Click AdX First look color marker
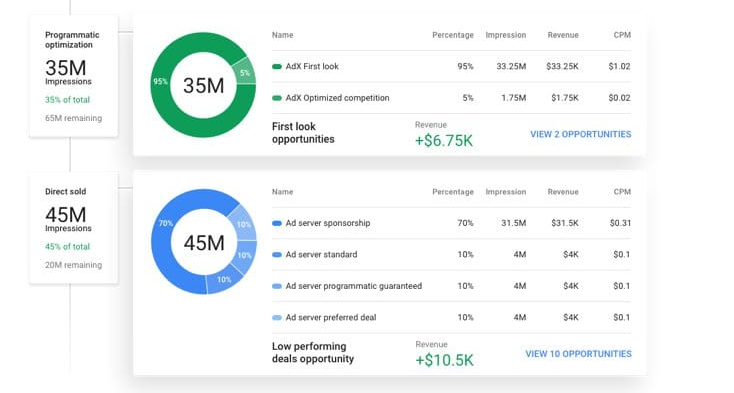This screenshot has height=393, width=734. coord(277,66)
